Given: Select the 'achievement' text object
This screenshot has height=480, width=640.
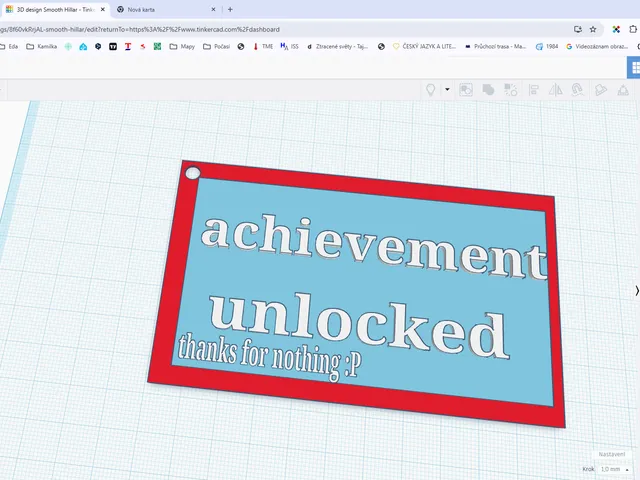Looking at the screenshot, I should tap(373, 247).
